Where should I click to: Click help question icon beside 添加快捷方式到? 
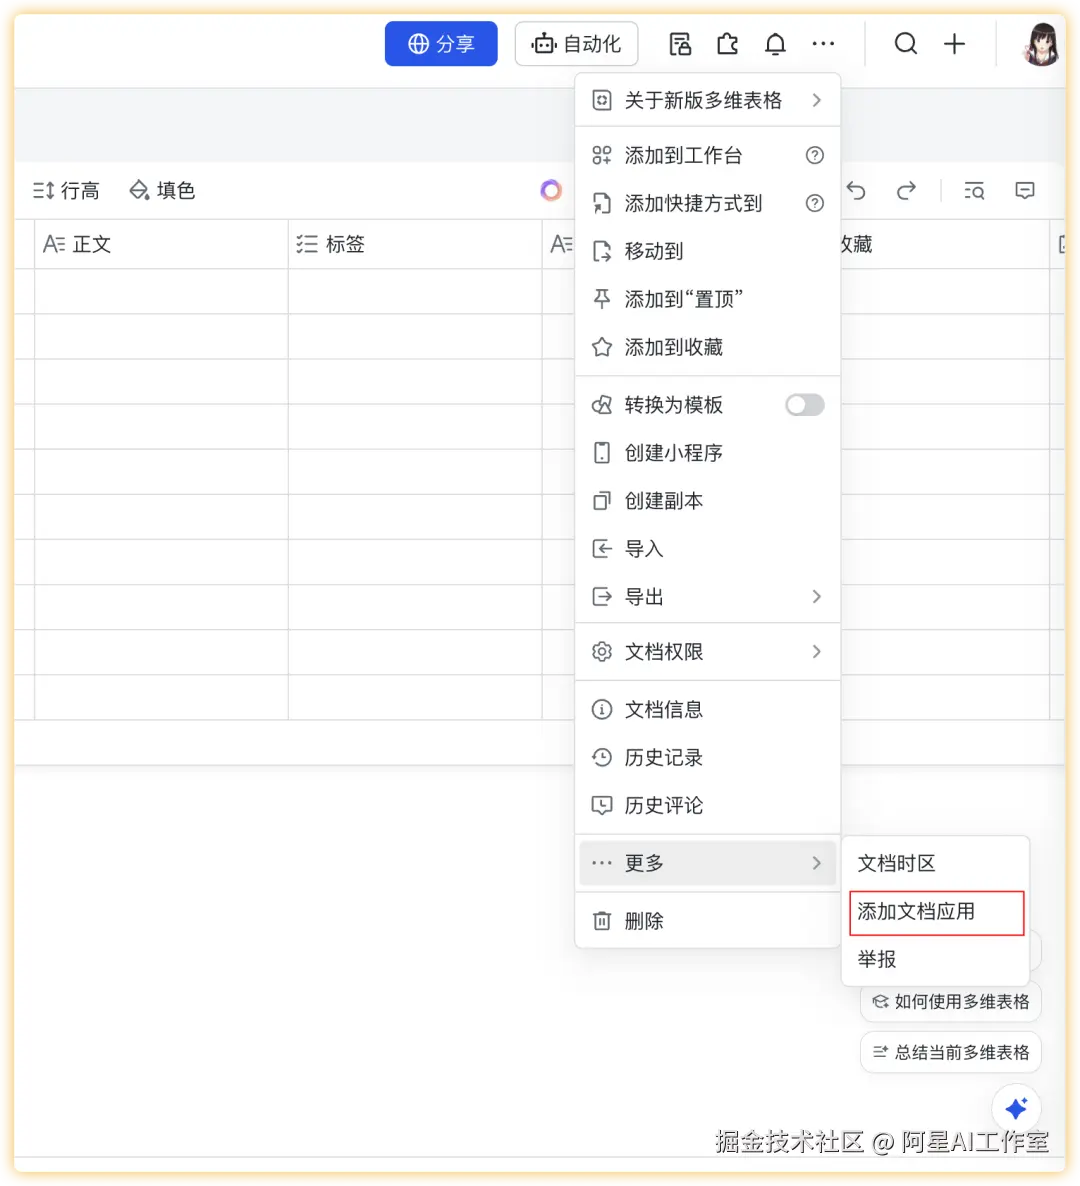coord(815,203)
